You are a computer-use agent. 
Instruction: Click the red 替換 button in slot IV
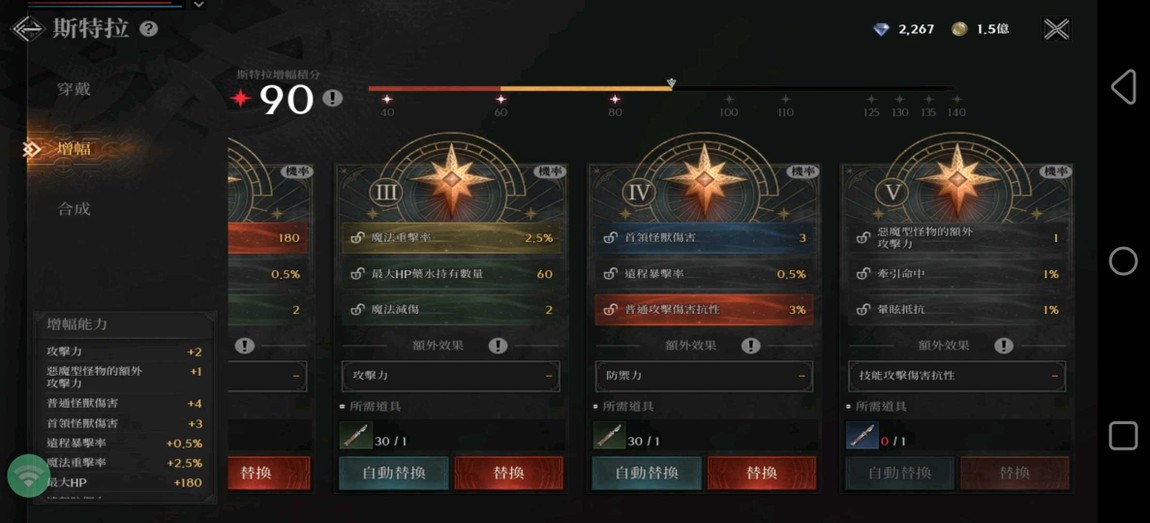761,473
